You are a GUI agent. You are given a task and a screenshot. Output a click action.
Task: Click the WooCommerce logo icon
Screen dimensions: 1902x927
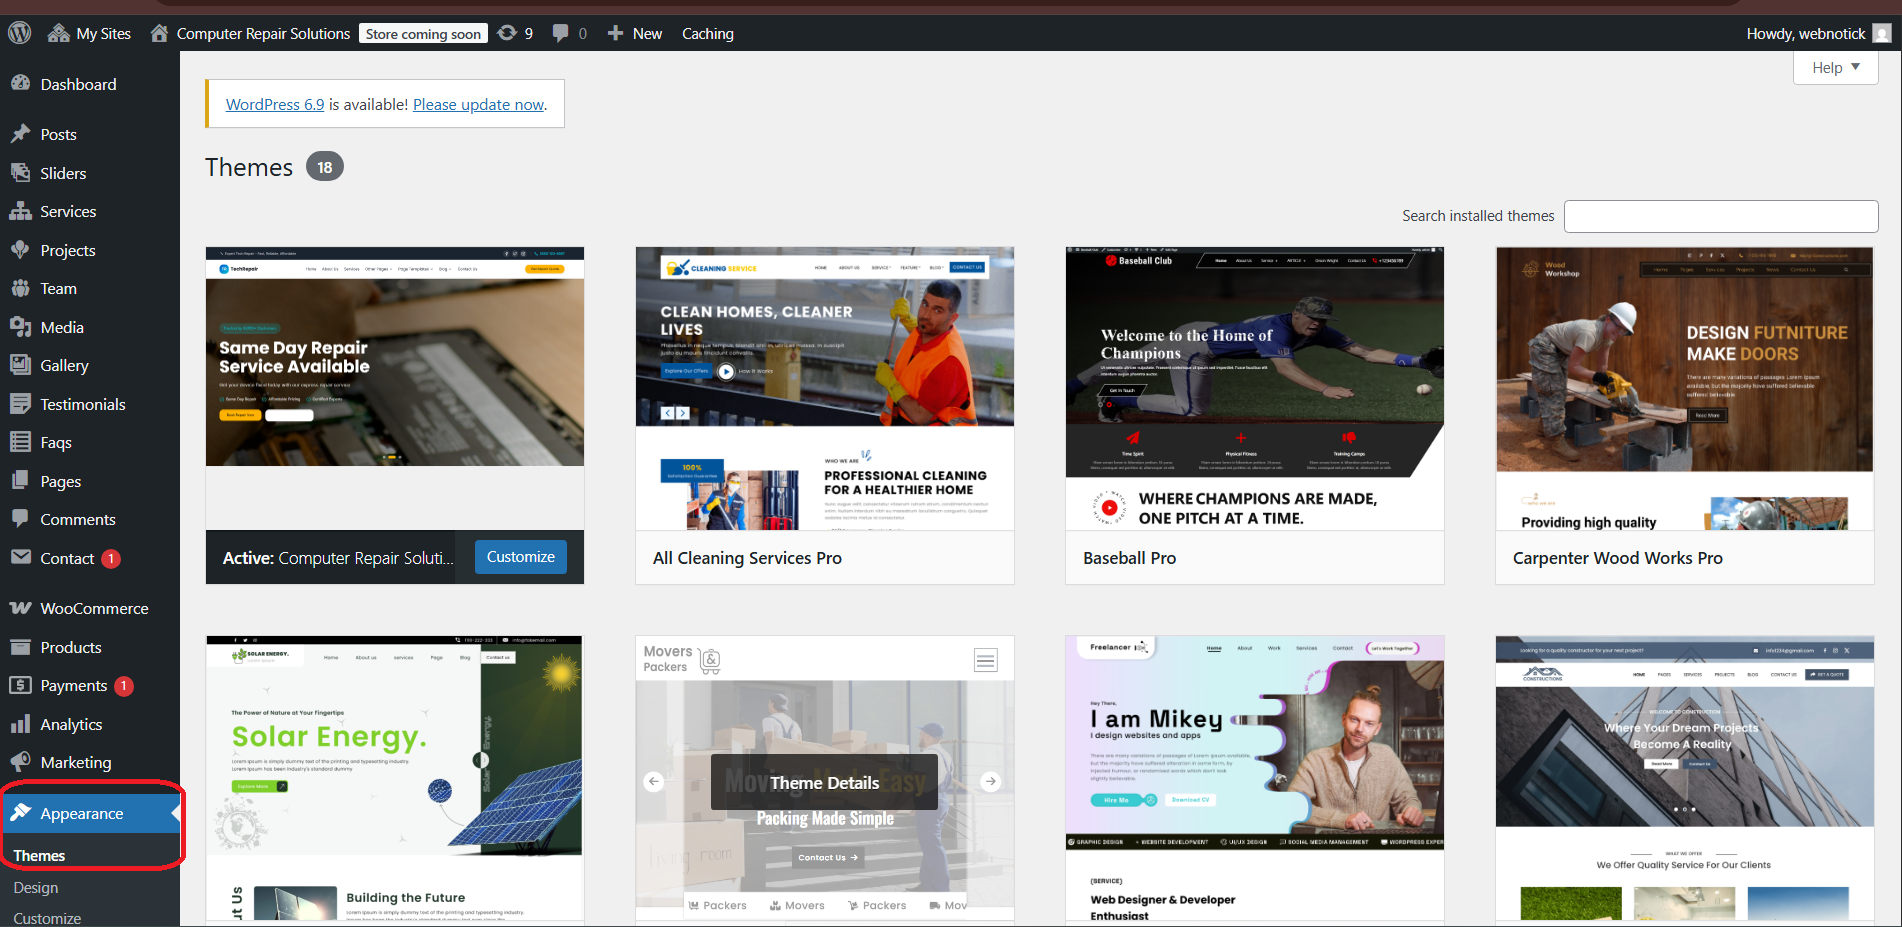[x=20, y=608]
